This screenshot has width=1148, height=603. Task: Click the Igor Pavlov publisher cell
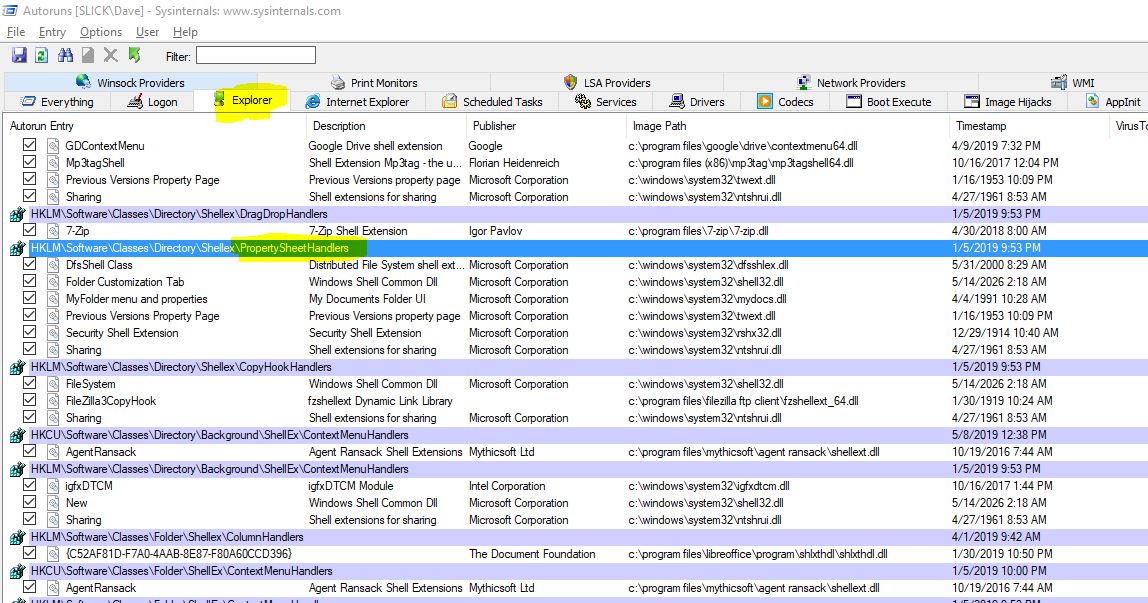[496, 231]
